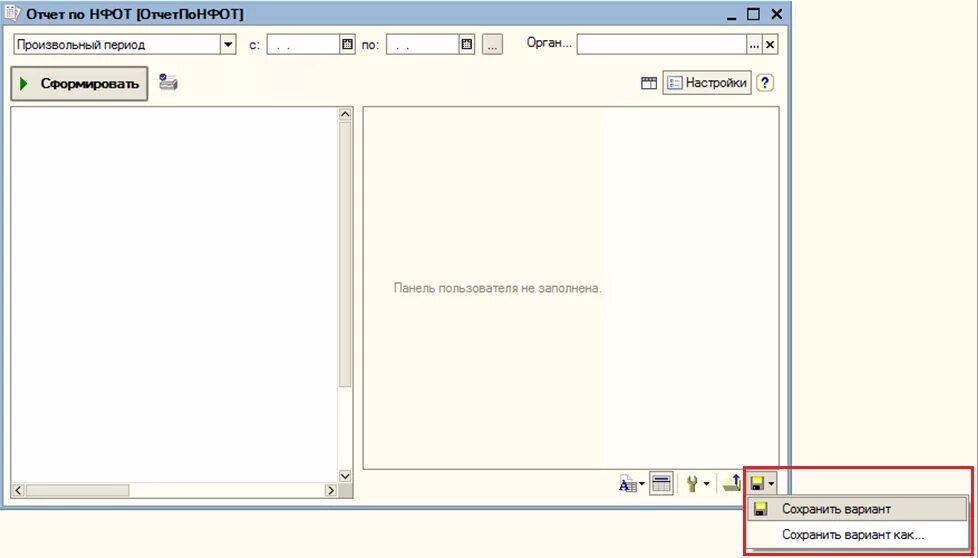Screen dimensions: 978x558
Task: Click the load variant folder icon with arrow
Action: coord(732,483)
